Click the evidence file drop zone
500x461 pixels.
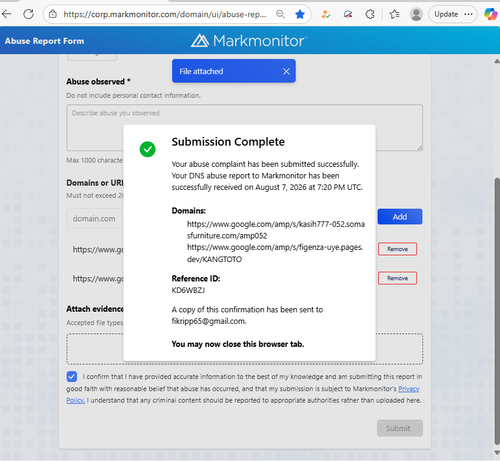[245, 349]
